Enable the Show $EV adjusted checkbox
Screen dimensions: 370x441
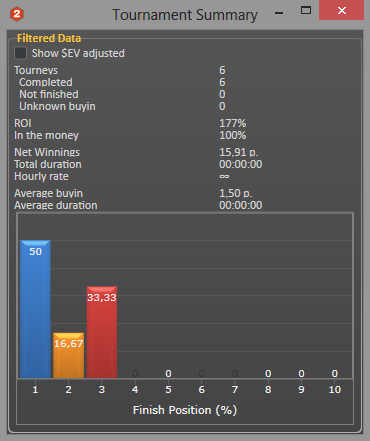click(x=20, y=53)
